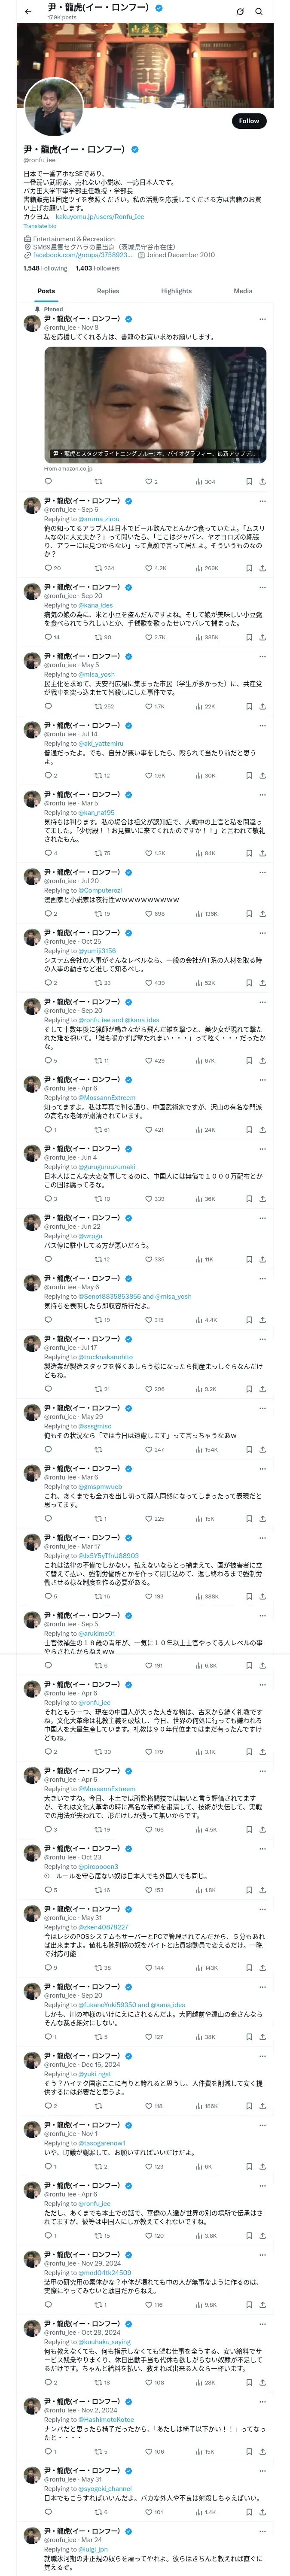The width and height of the screenshot is (290, 2576).
Task: Open more menu on @aruma_zirou reply
Action: [262, 501]
